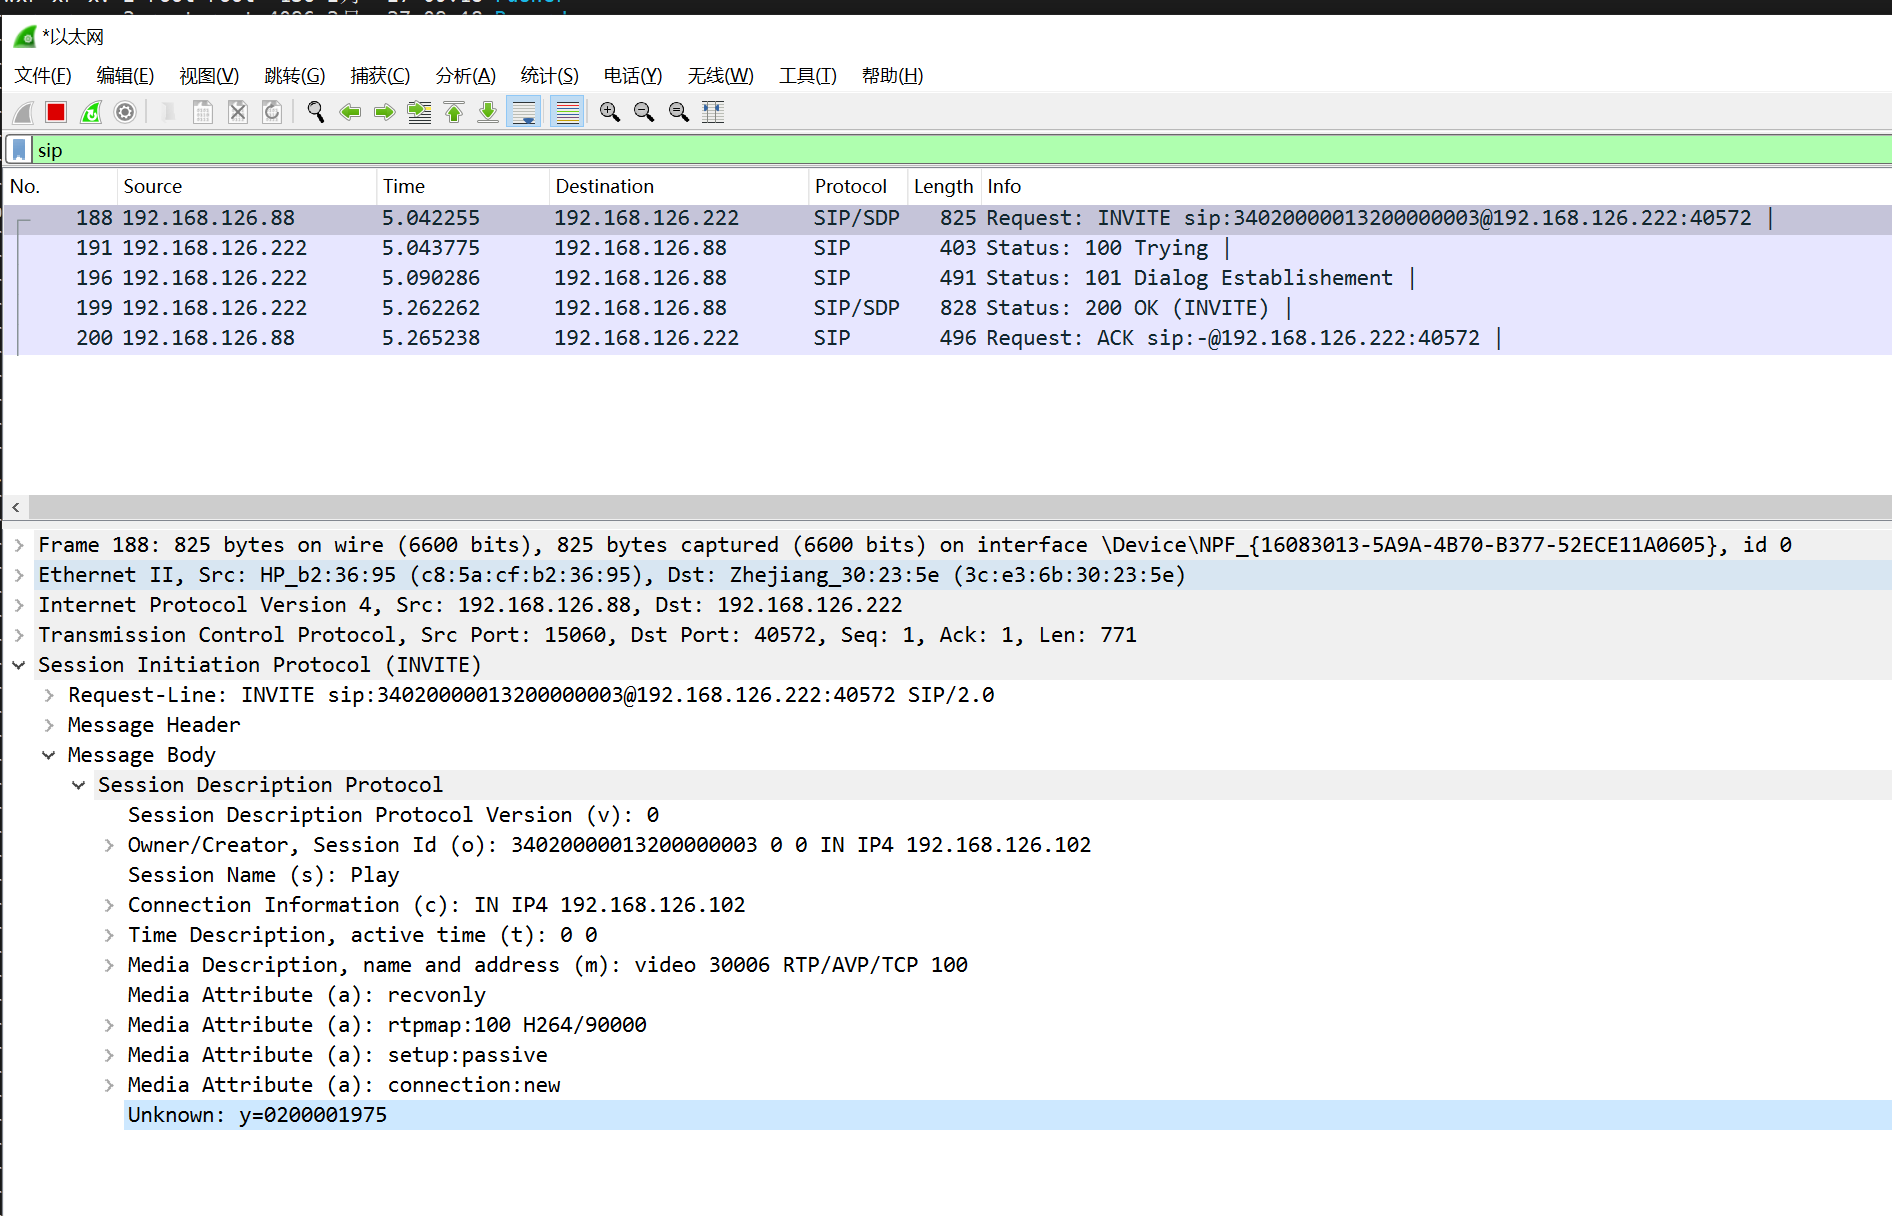1892x1216 pixels.
Task: Expand the Transmission Control Protocol layer
Action: [19, 634]
